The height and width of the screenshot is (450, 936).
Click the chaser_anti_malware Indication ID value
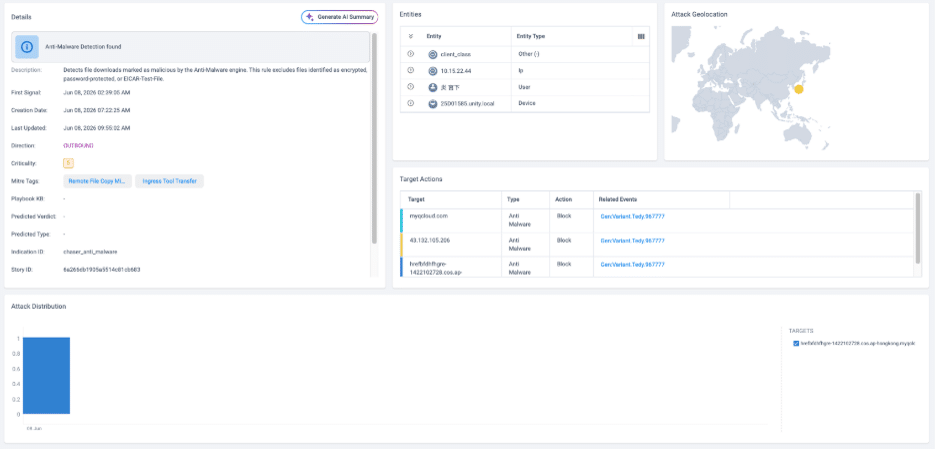(x=91, y=252)
